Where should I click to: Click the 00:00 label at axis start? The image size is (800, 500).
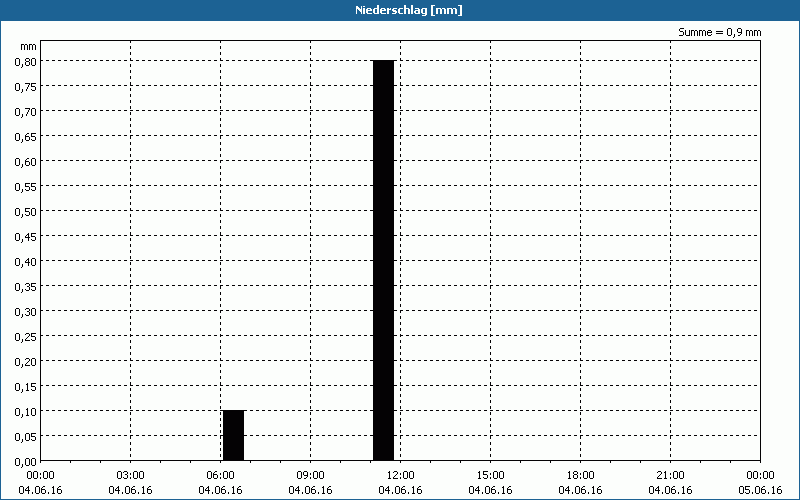pos(40,476)
